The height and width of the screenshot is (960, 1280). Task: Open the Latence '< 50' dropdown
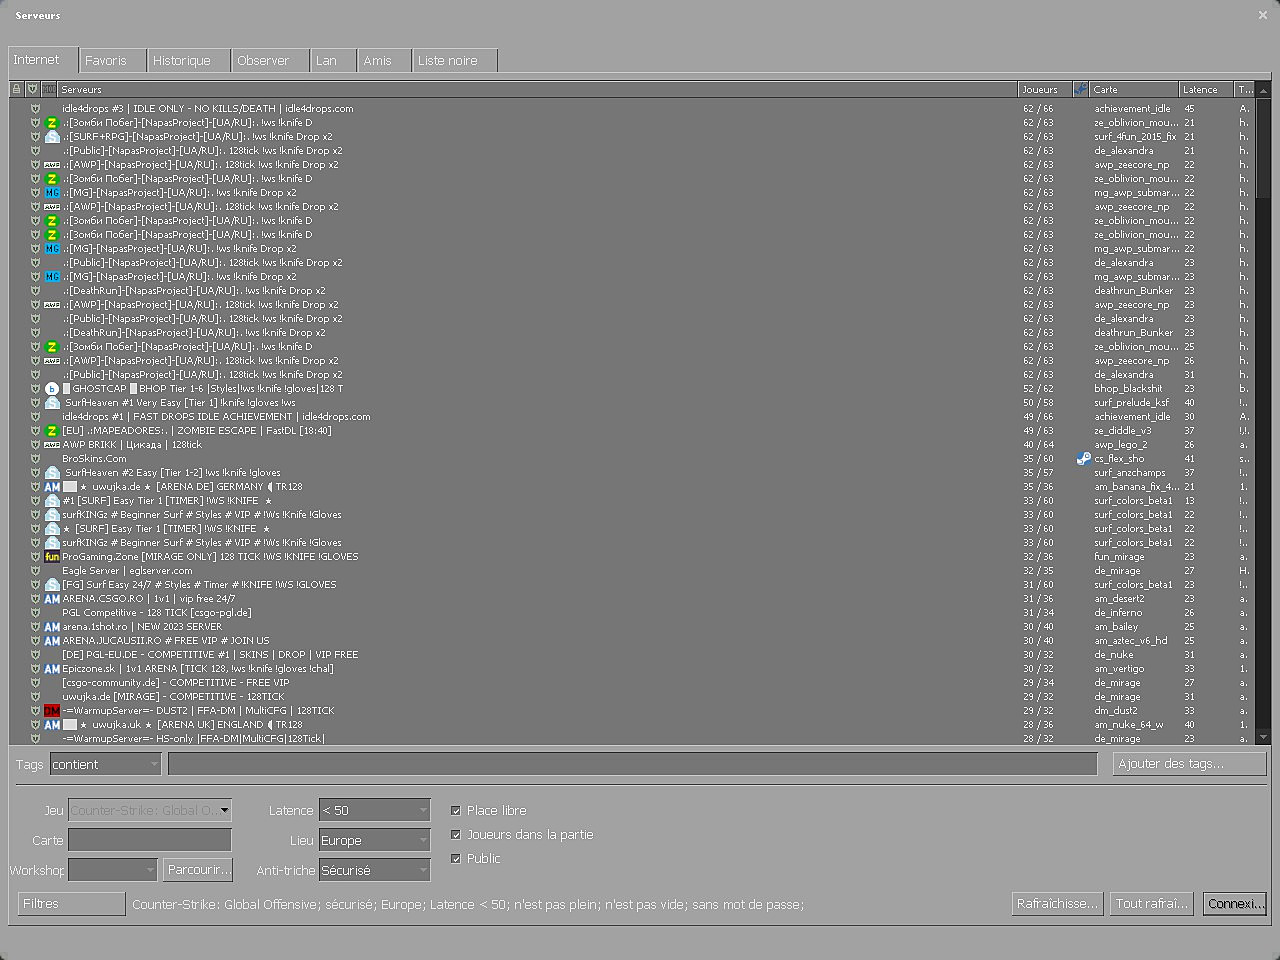tap(374, 810)
